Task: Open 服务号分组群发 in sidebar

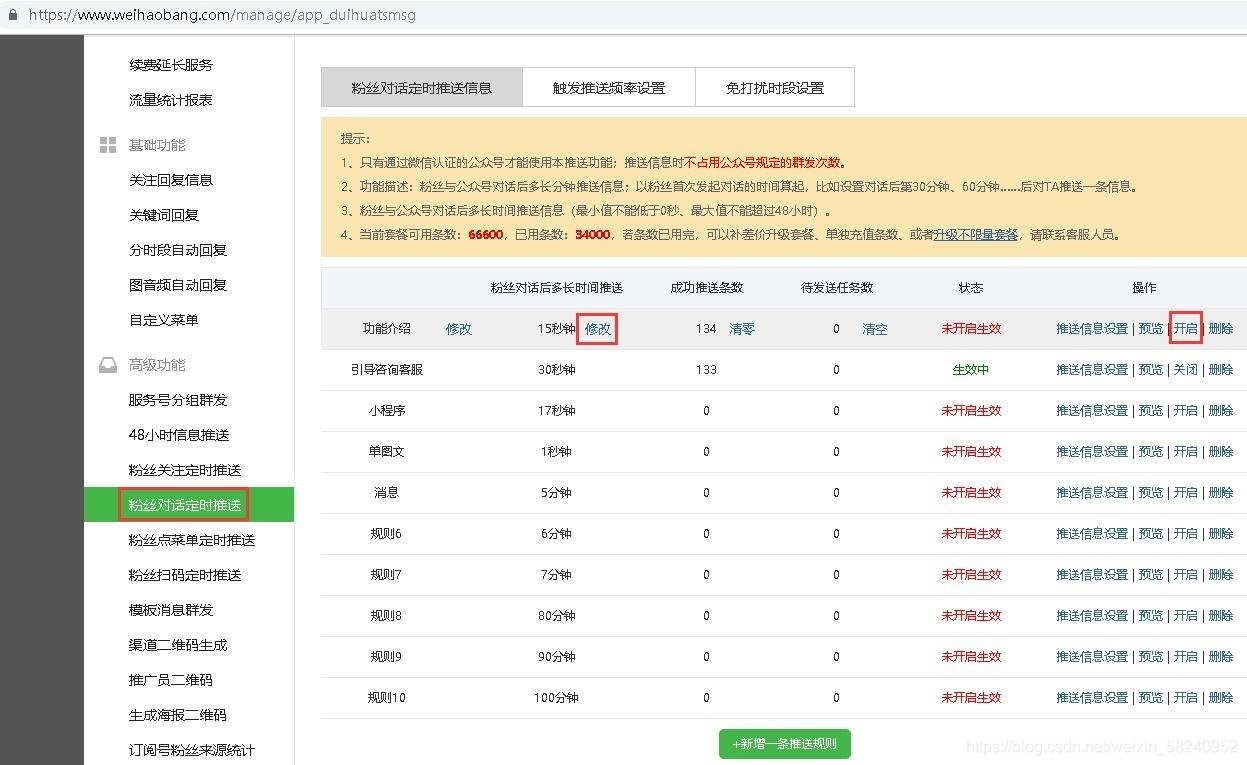Action: (178, 400)
